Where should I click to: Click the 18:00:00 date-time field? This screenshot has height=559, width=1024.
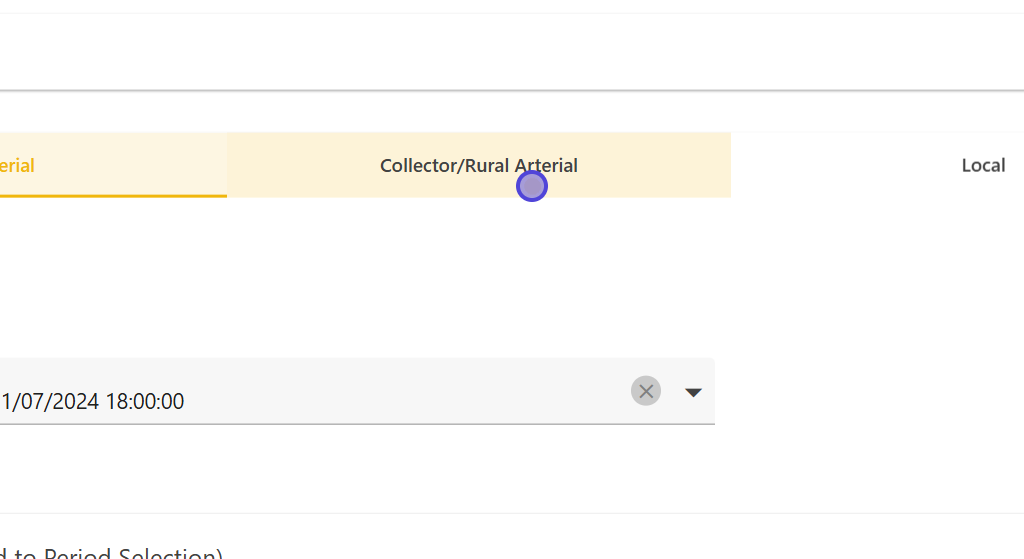click(x=300, y=400)
